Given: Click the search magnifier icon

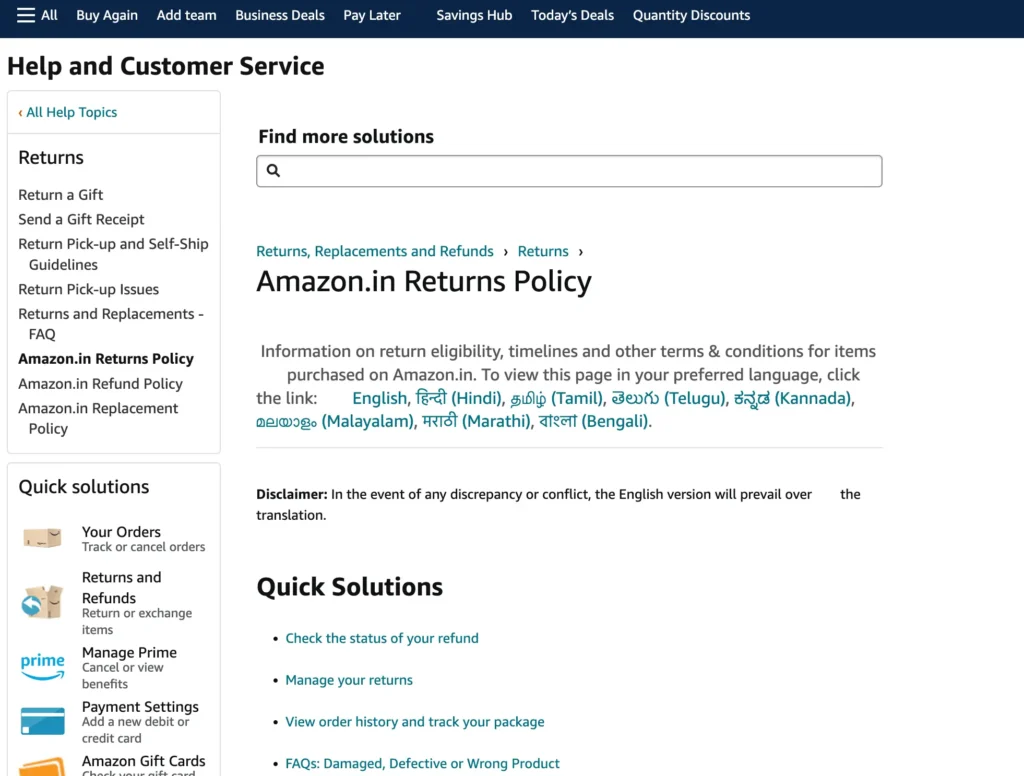Looking at the screenshot, I should pyautogui.click(x=273, y=170).
